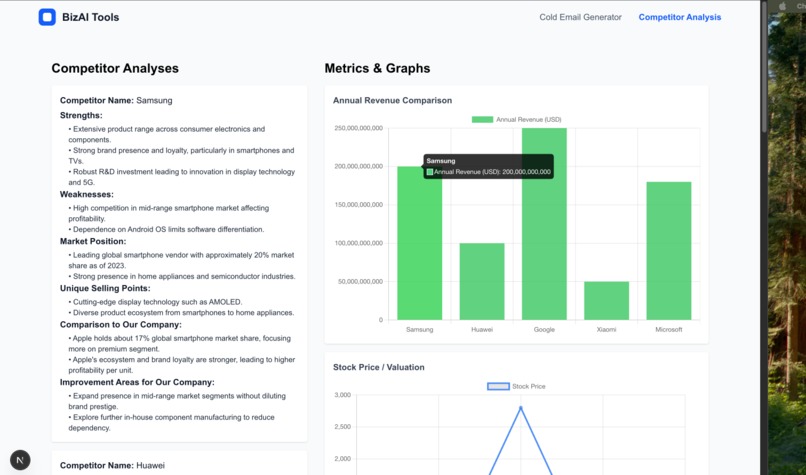This screenshot has width=806, height=475.
Task: Click the Xiaomi revenue bar
Action: tap(606, 300)
